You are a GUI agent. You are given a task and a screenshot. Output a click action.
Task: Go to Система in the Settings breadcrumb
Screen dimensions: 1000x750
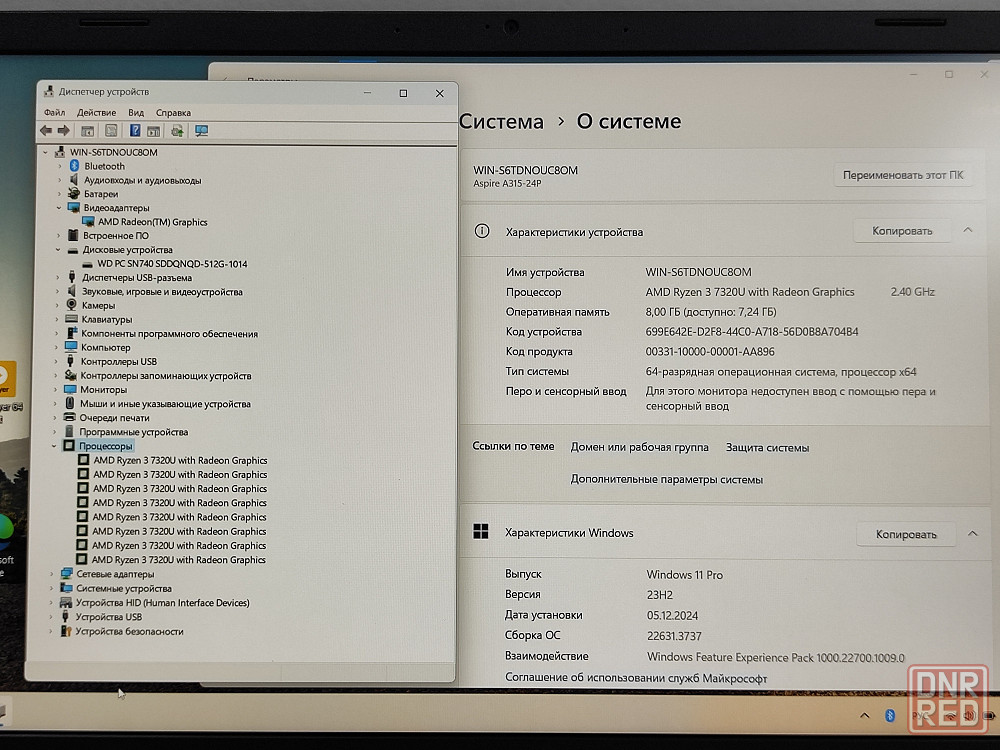(501, 121)
